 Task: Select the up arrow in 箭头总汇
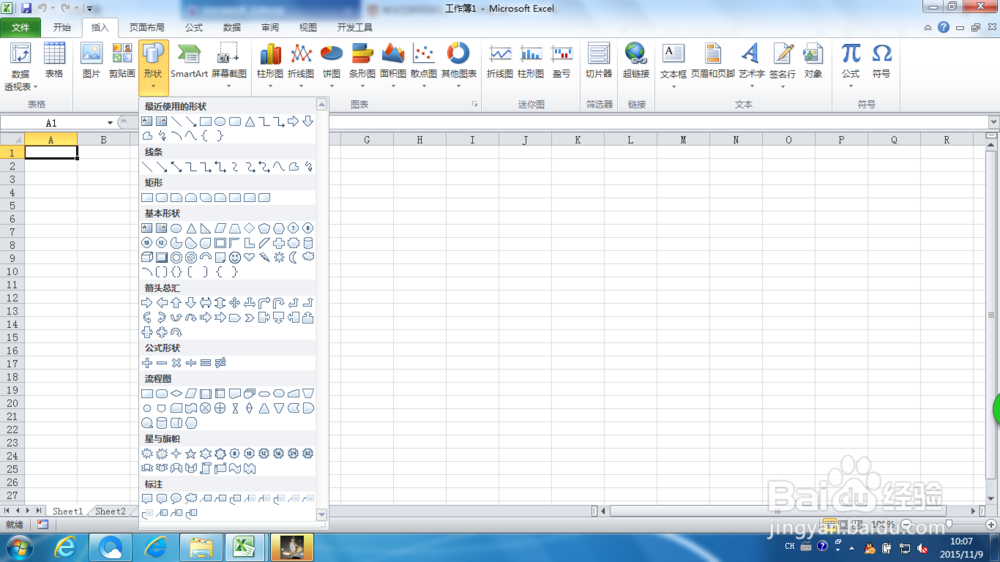pos(176,302)
